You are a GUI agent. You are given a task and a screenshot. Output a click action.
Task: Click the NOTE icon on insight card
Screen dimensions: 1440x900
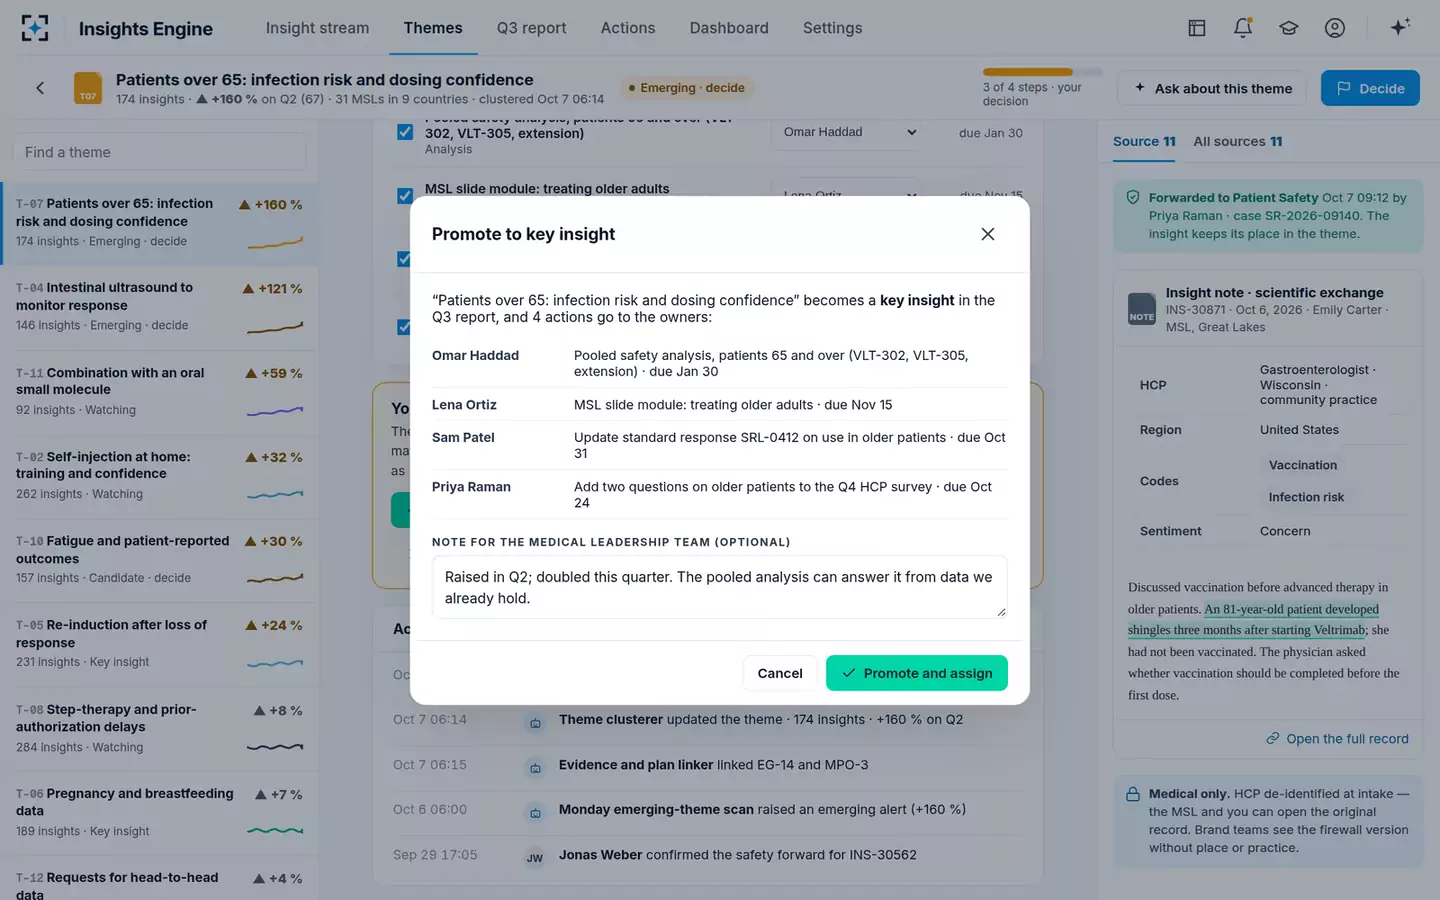click(1142, 308)
